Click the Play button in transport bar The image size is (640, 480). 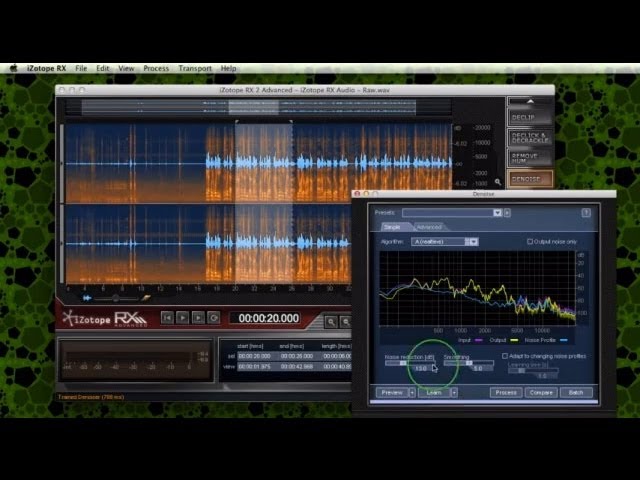pyautogui.click(x=182, y=318)
